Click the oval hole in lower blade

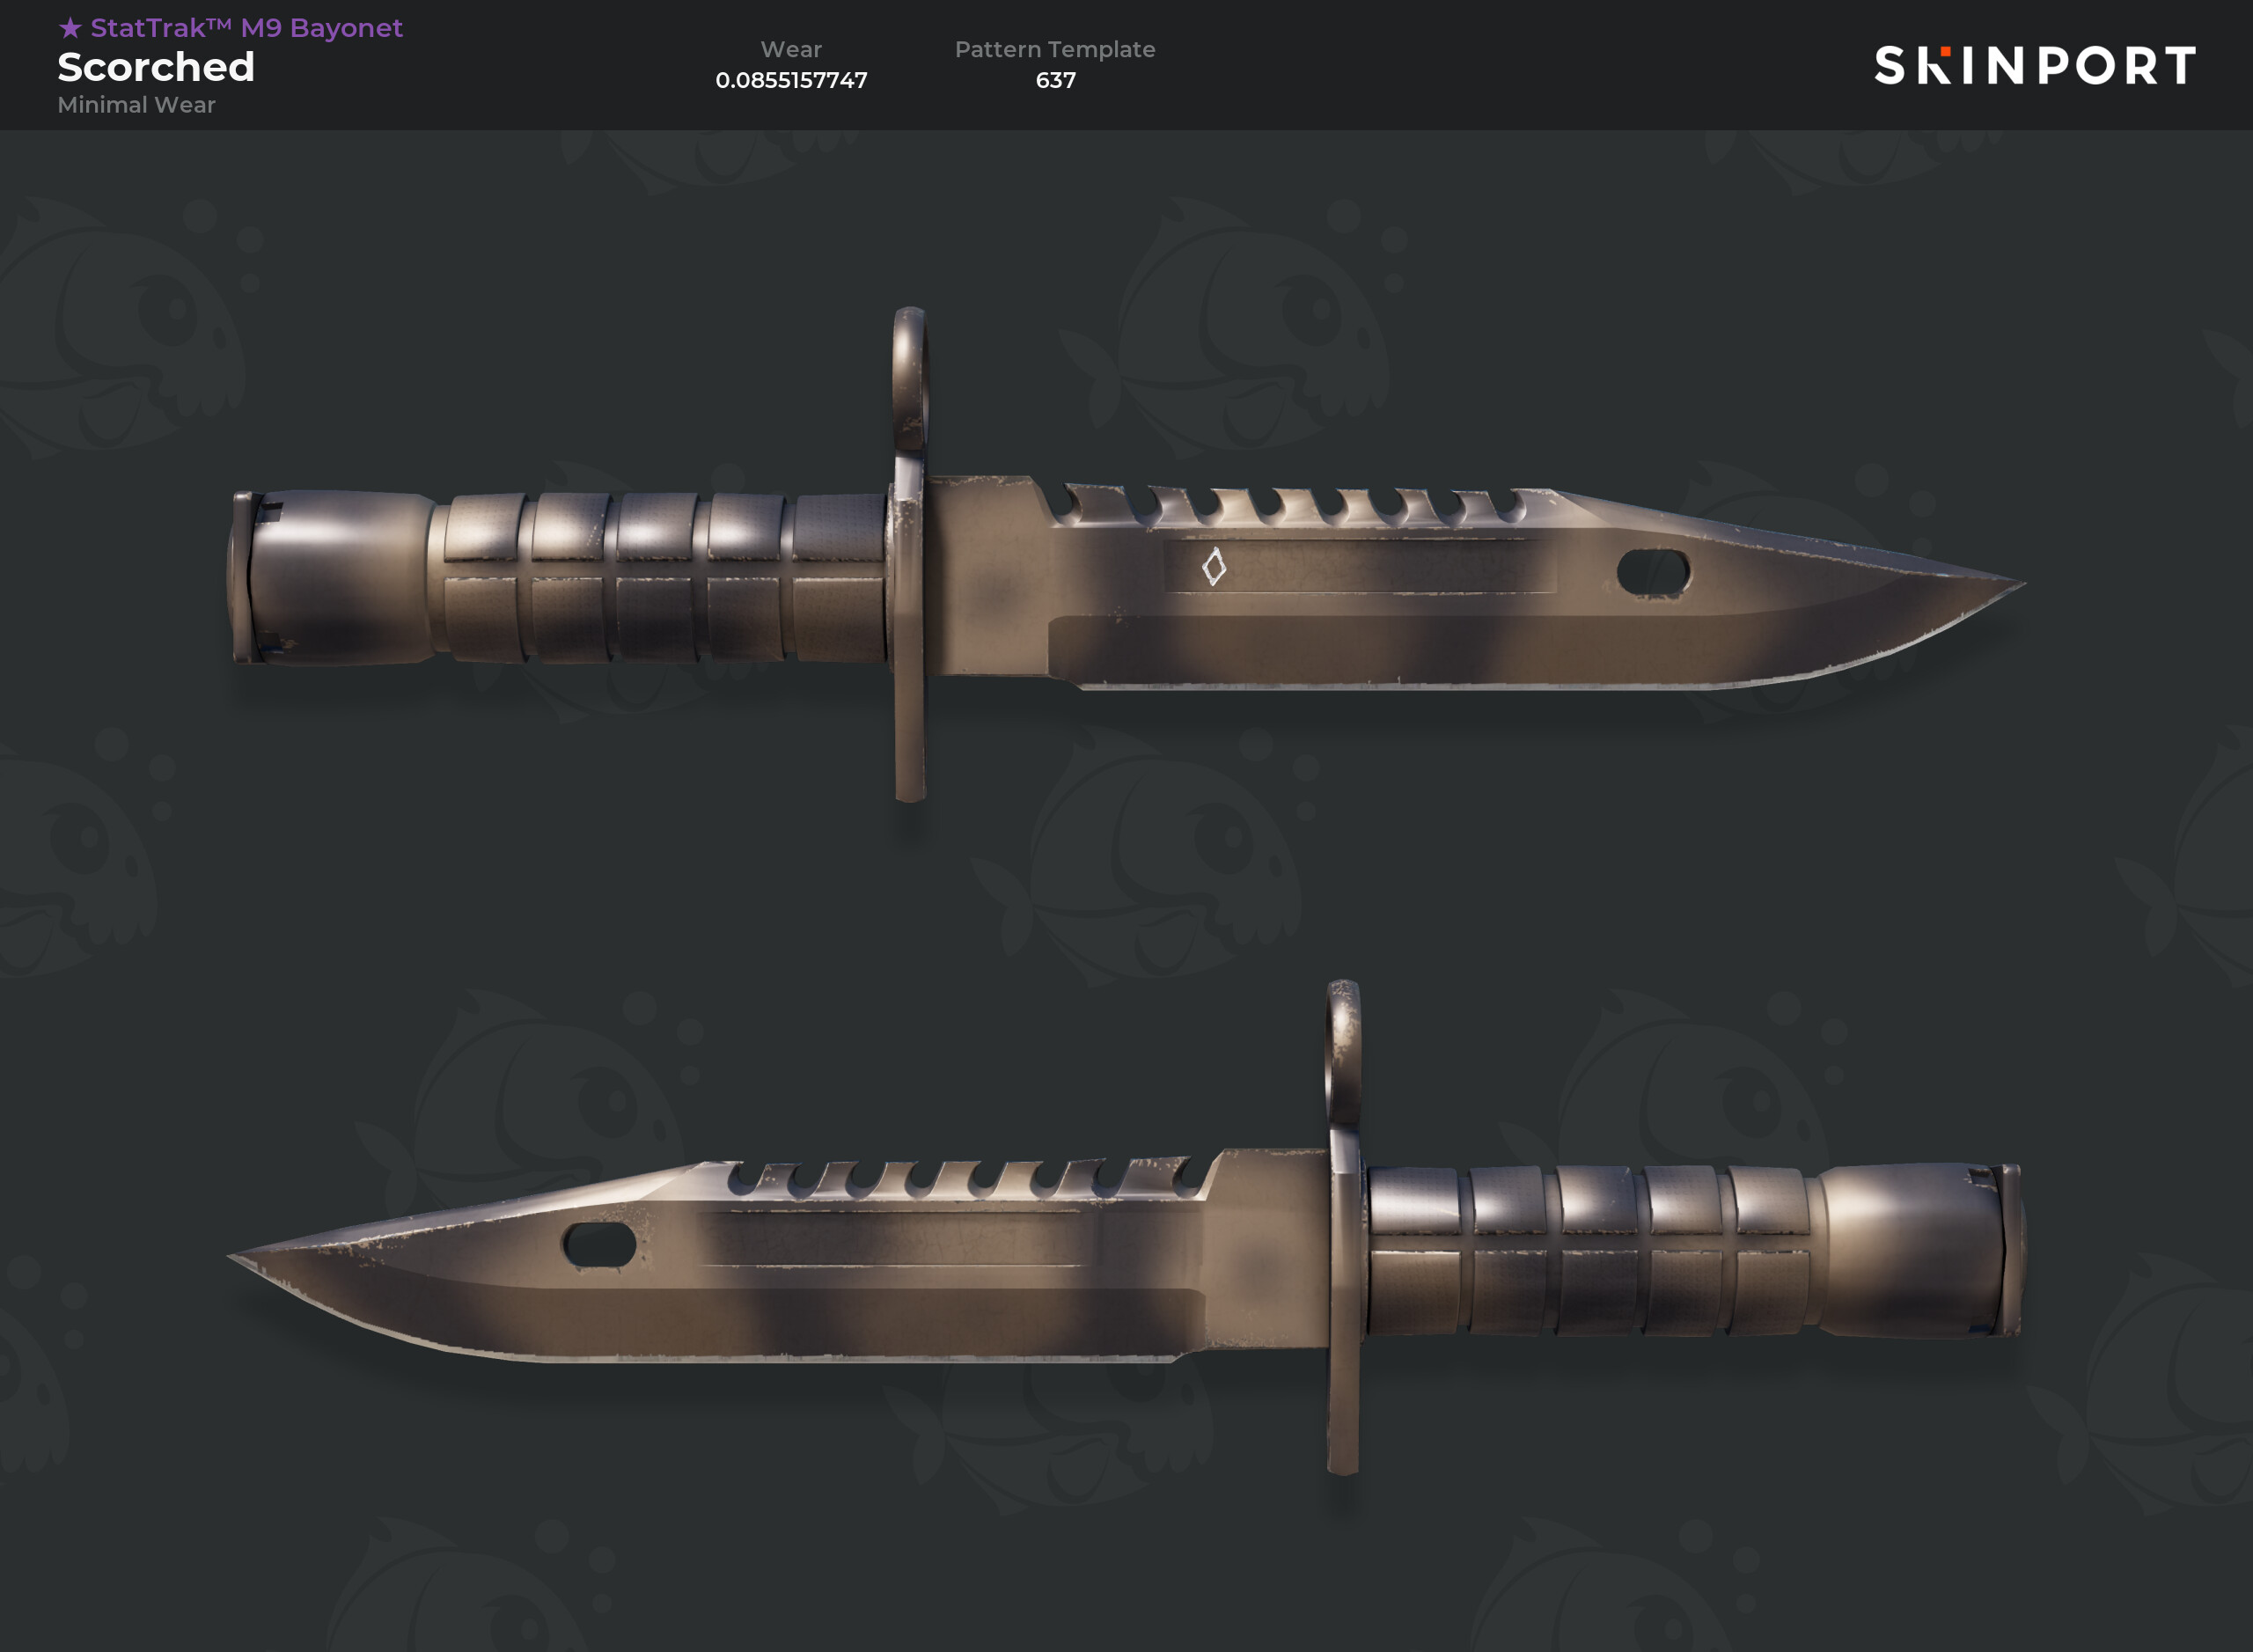coord(599,1245)
